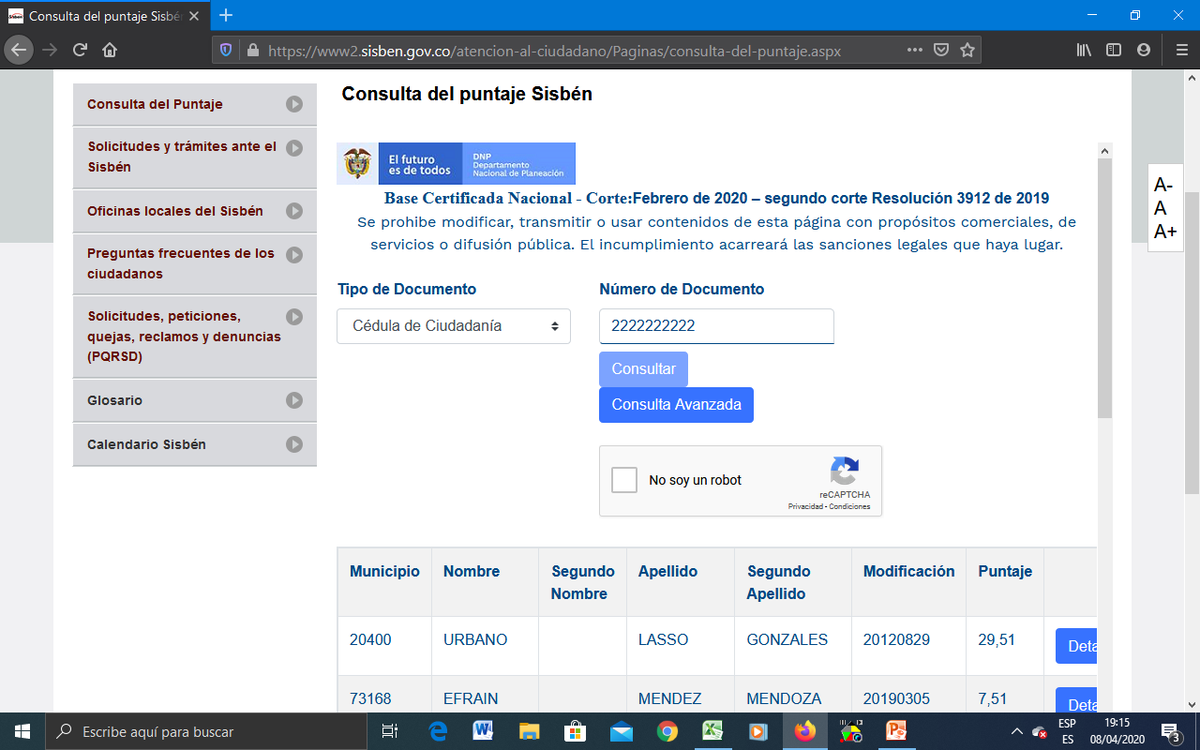The height and width of the screenshot is (750, 1200).
Task: Click the inner frame scroll-up arrow
Action: point(1104,150)
